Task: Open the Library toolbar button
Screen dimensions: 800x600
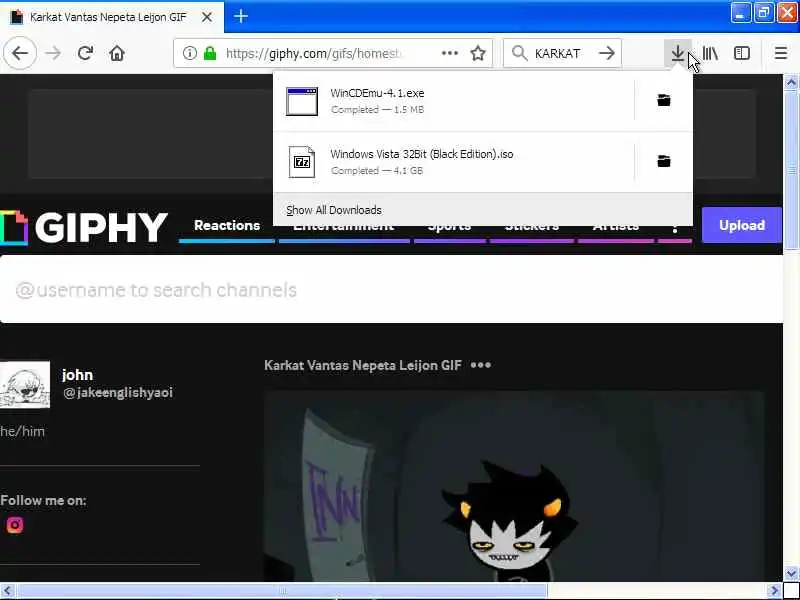Action: pos(710,53)
